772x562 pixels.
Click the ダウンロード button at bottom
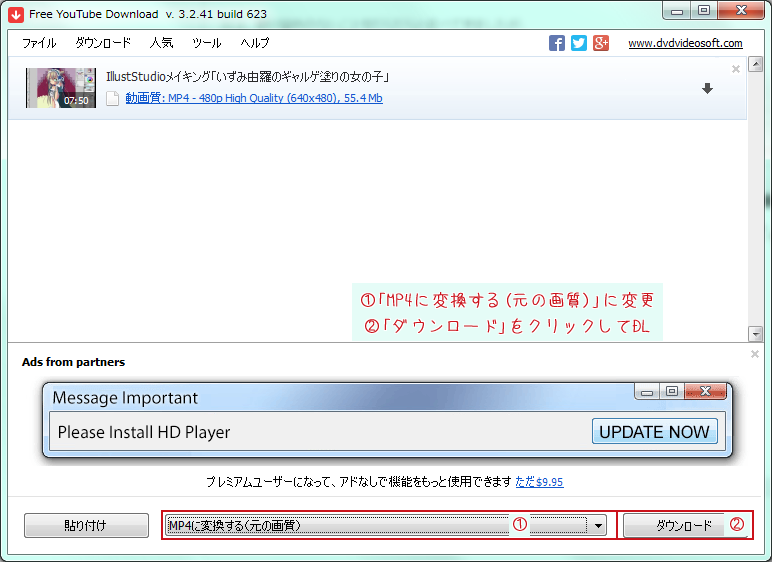[685, 526]
